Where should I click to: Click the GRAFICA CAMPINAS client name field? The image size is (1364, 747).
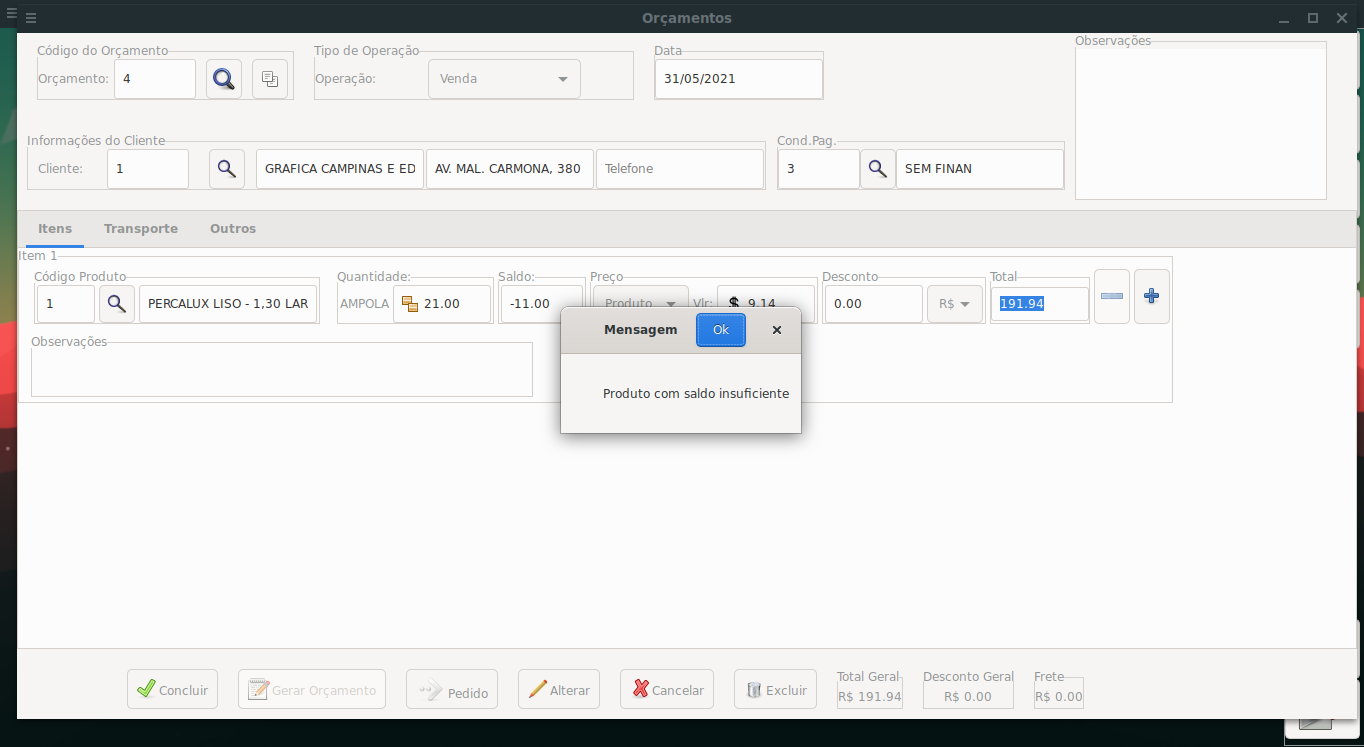coord(340,169)
